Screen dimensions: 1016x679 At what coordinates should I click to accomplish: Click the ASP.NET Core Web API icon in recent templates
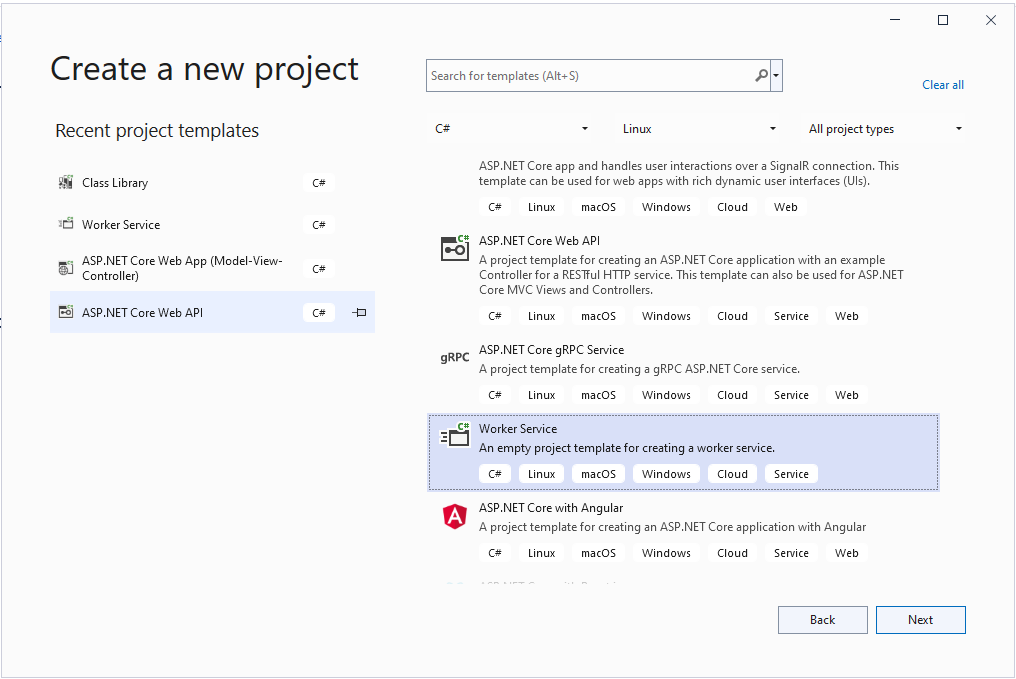[65, 312]
